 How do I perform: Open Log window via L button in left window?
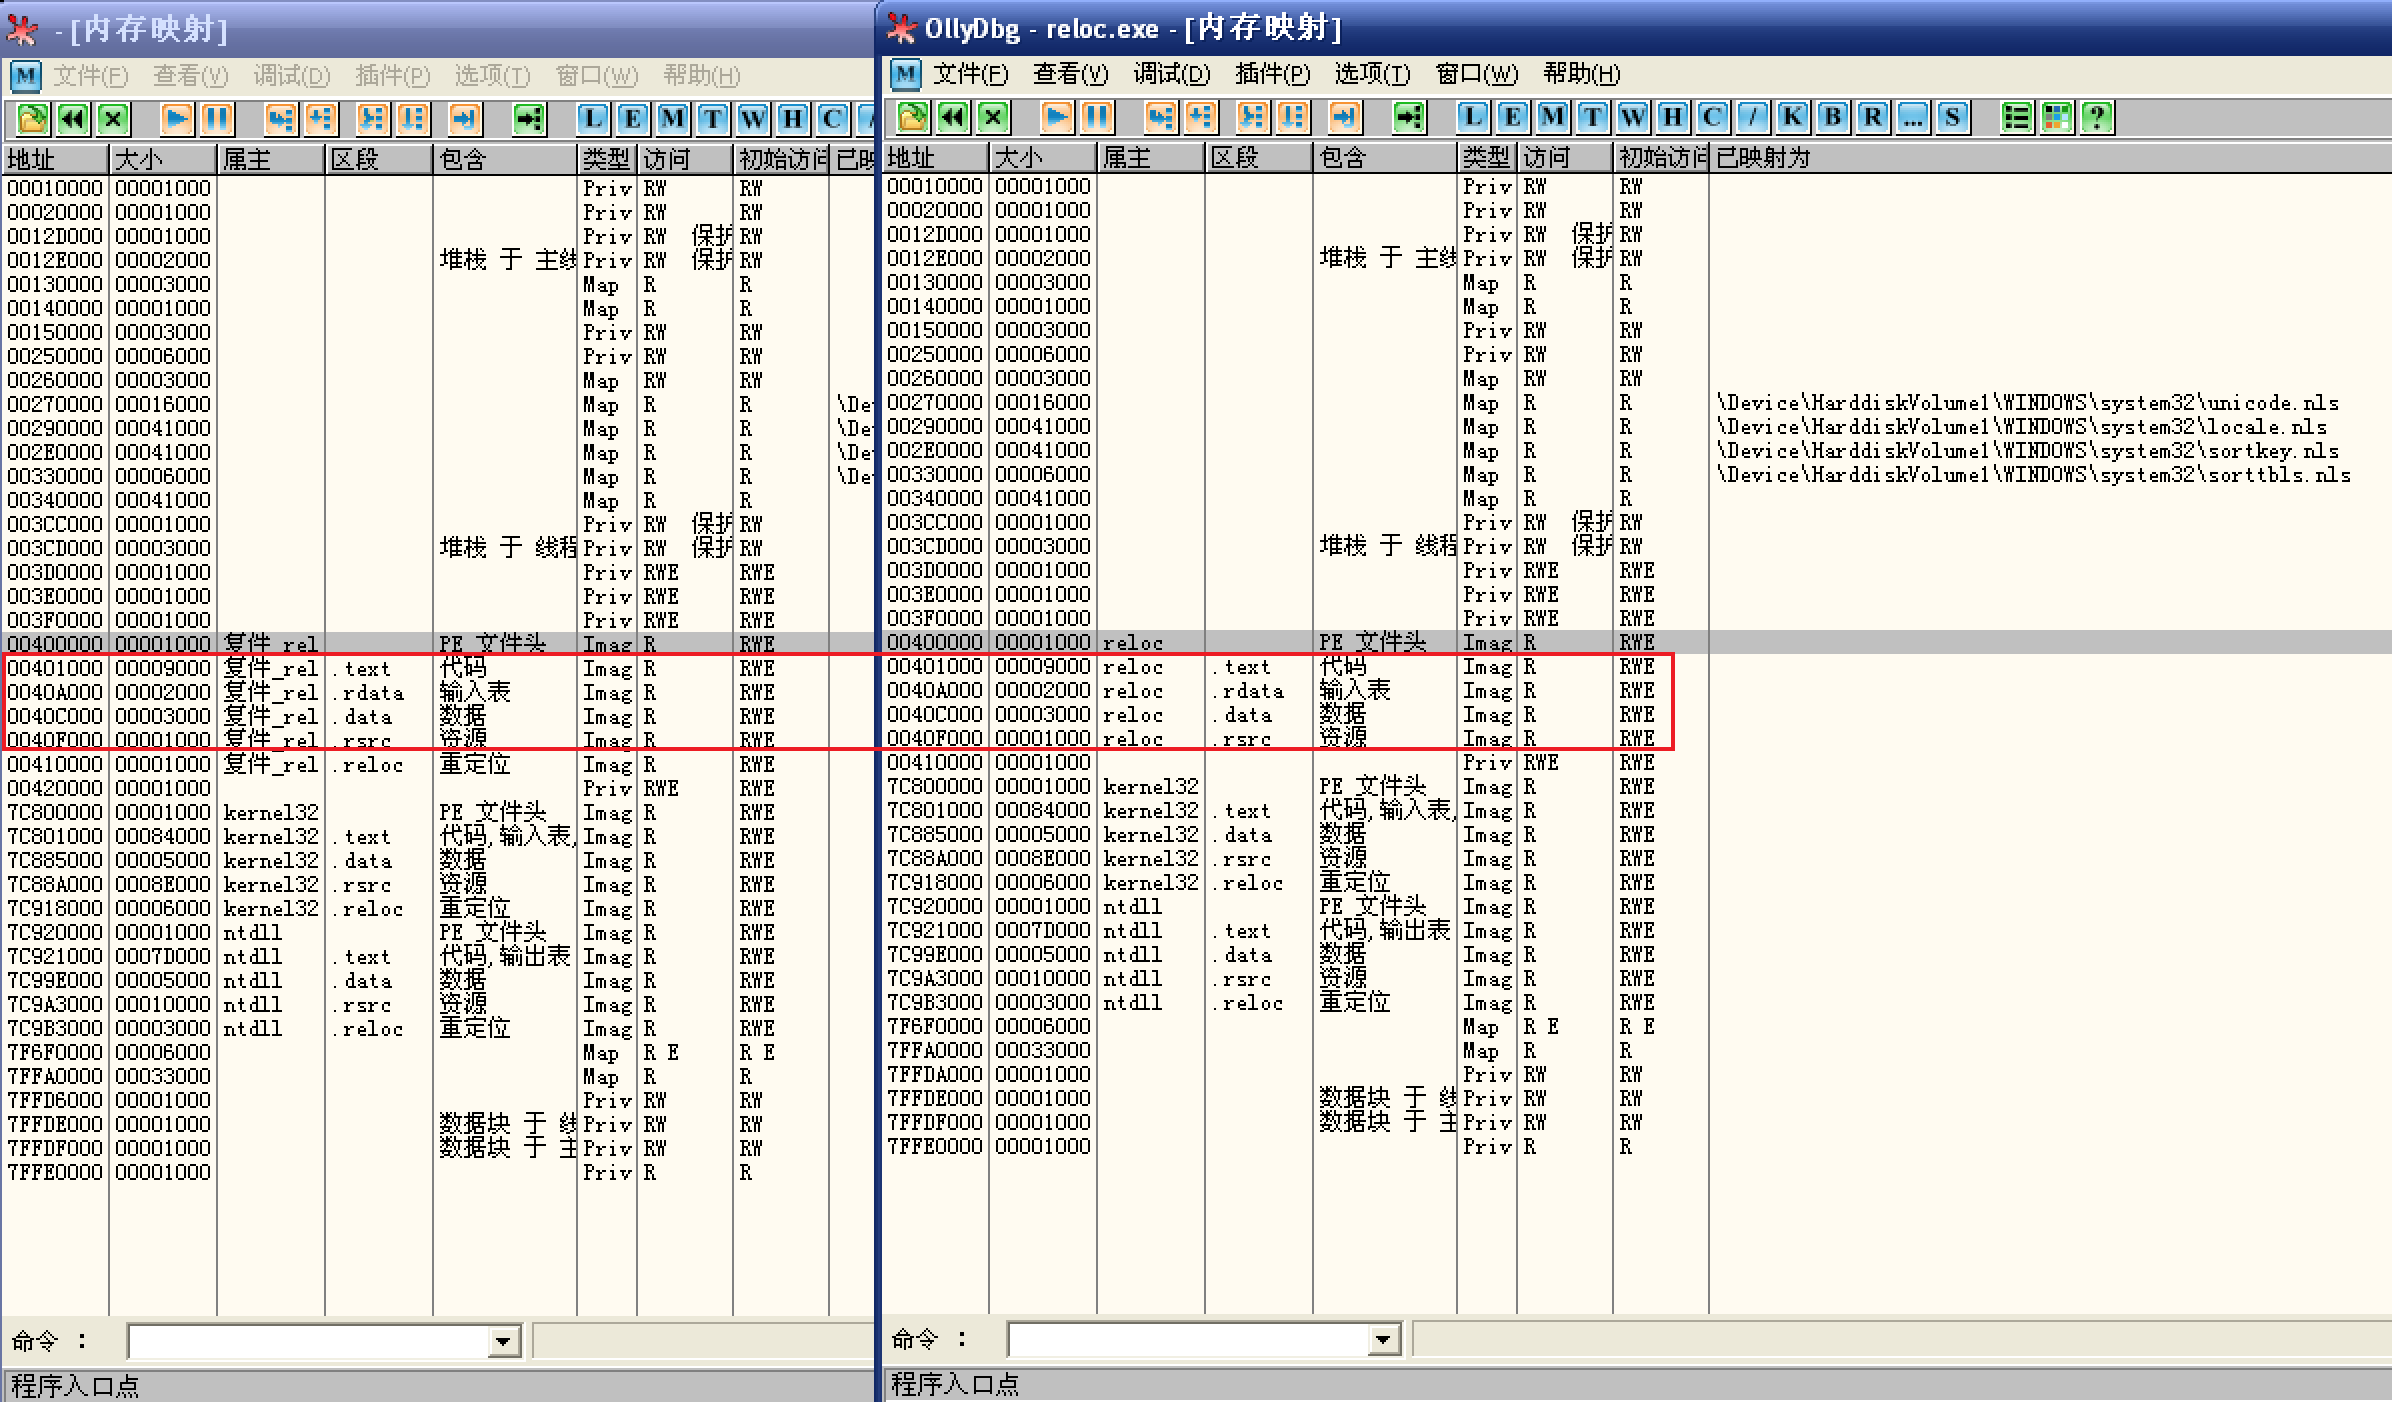click(x=592, y=120)
